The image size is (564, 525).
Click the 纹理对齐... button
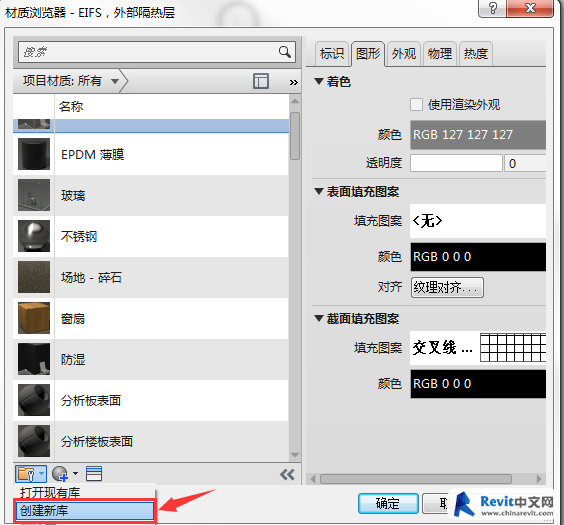pos(447,287)
